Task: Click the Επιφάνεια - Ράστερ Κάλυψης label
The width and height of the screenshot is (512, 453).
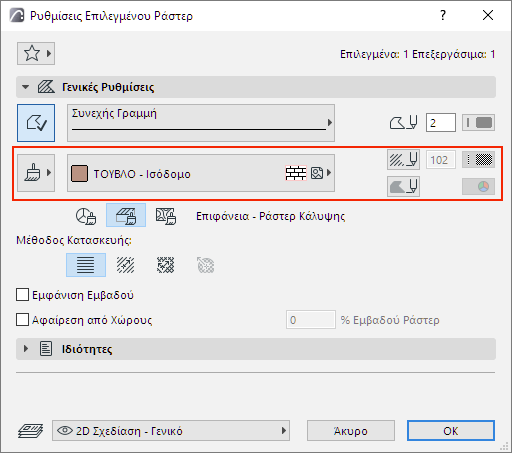Action: pyautogui.click(x=270, y=216)
